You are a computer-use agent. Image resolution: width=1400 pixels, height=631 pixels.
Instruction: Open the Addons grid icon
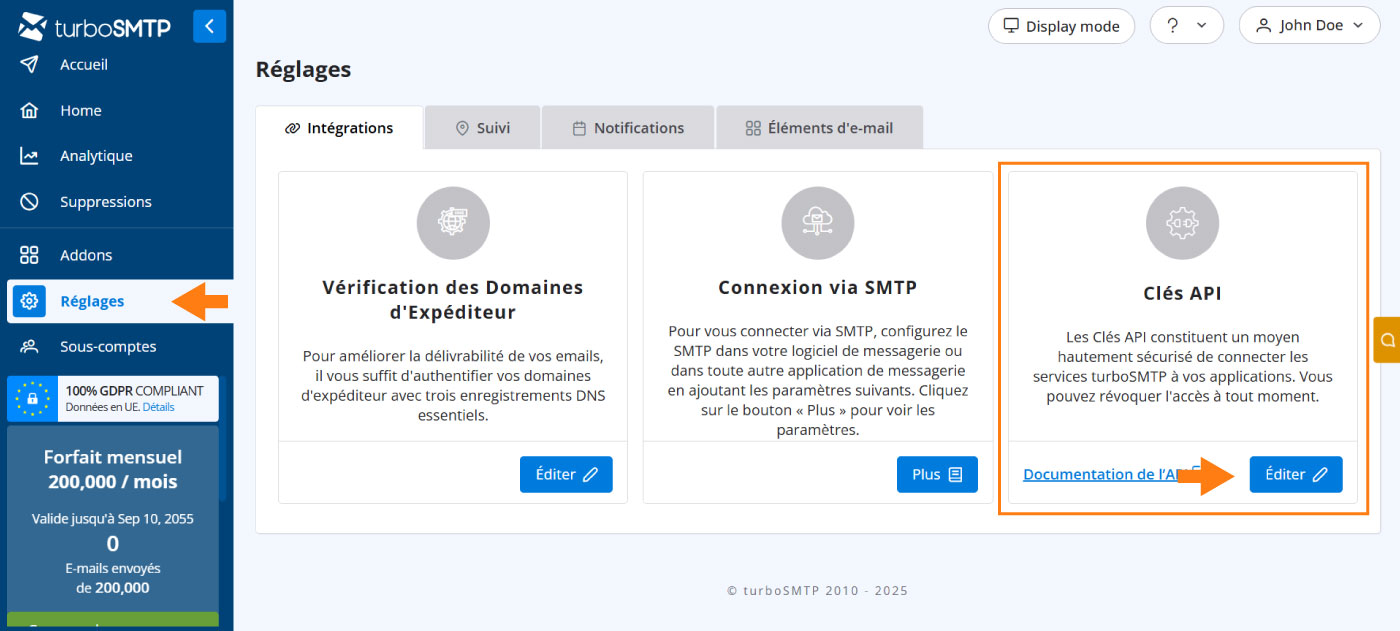(30, 255)
